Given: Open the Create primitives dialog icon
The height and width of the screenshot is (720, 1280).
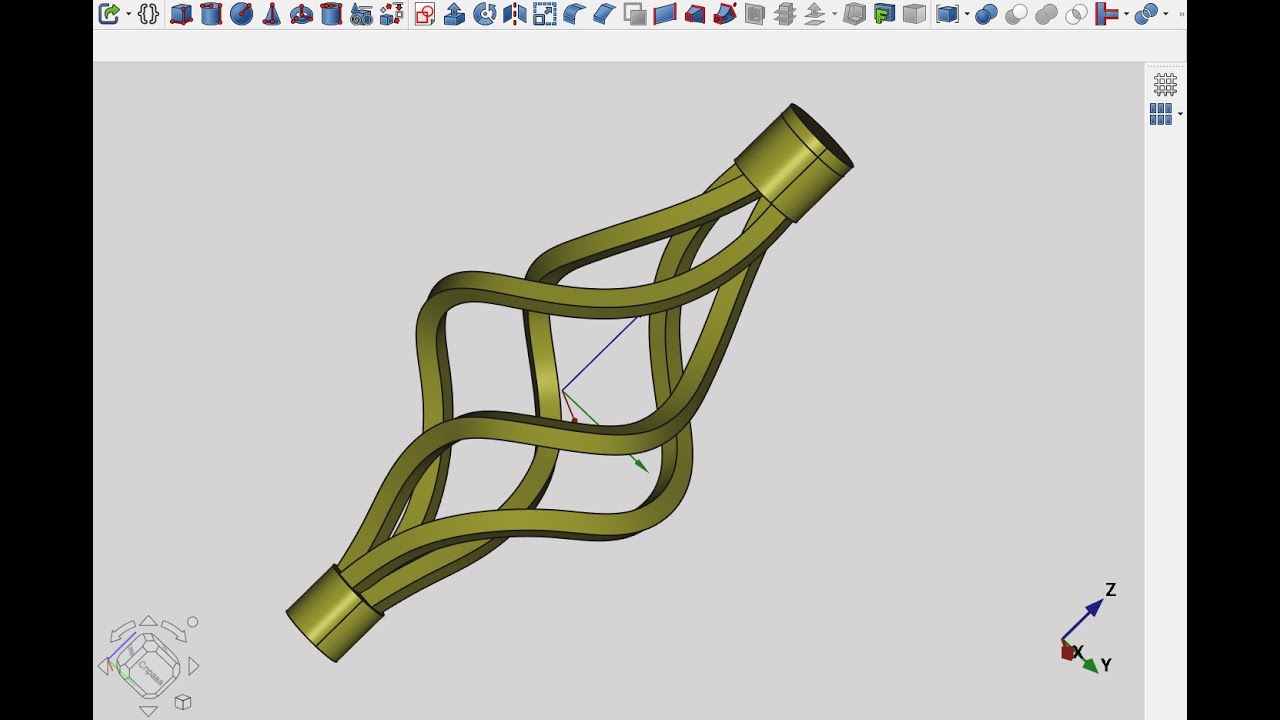Looking at the screenshot, I should (361, 14).
